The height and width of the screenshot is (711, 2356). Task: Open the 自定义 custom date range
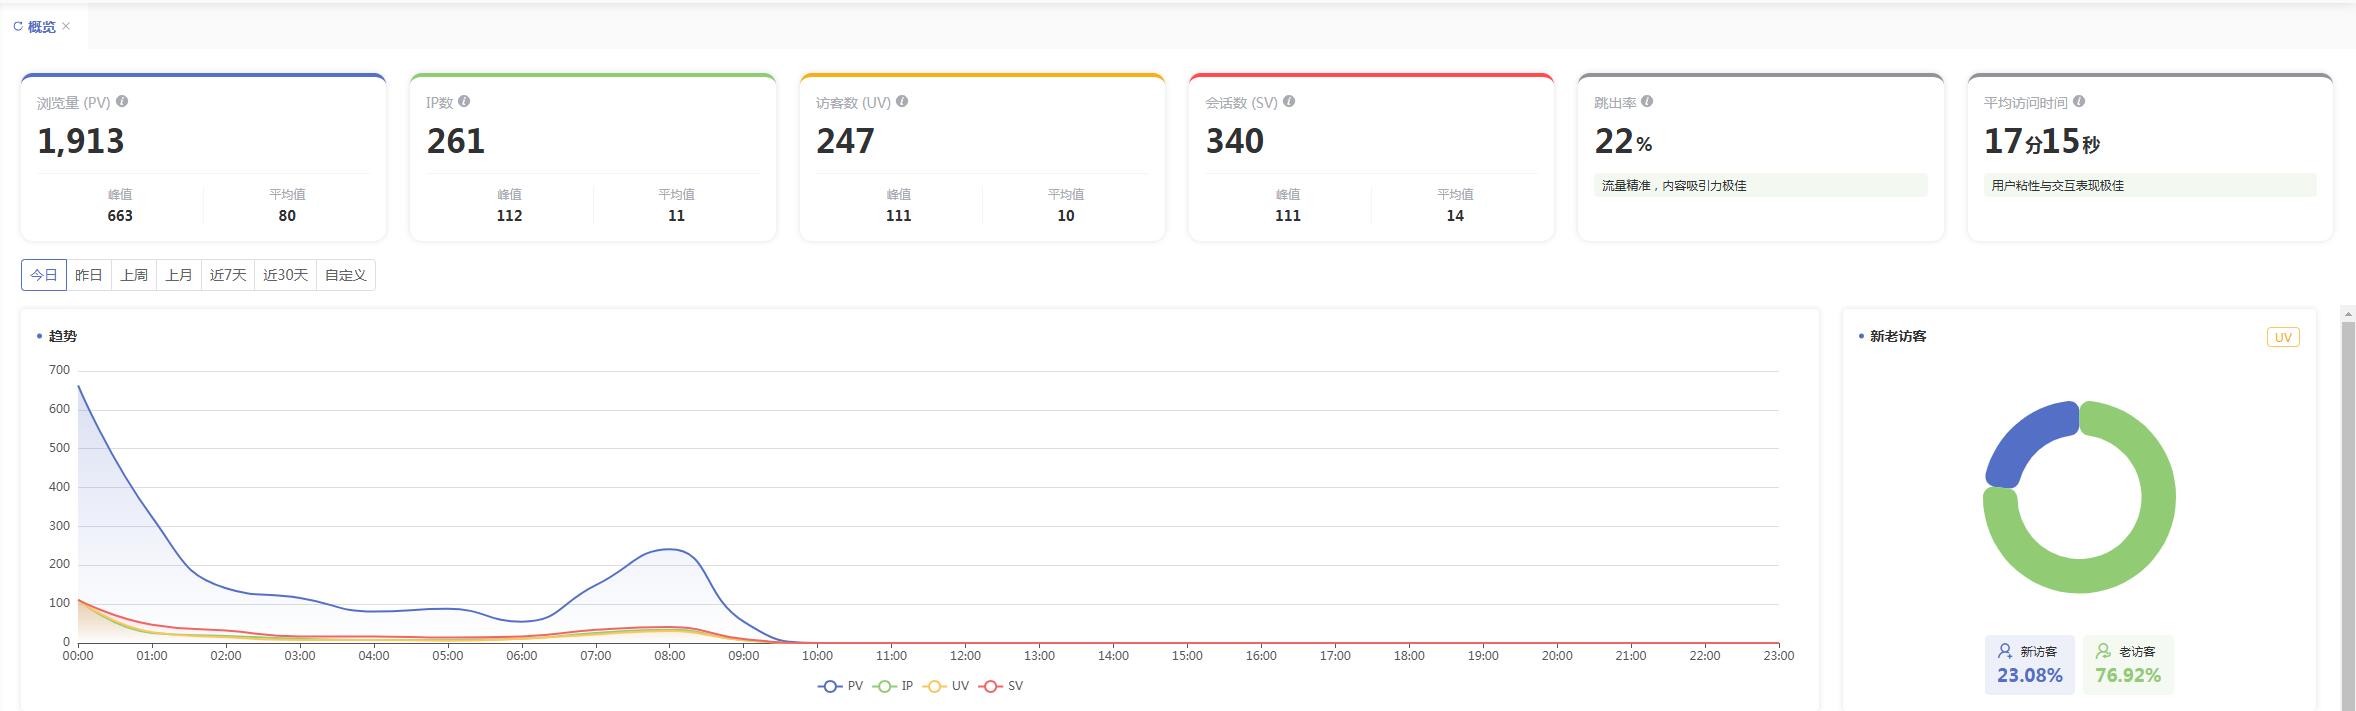click(346, 275)
